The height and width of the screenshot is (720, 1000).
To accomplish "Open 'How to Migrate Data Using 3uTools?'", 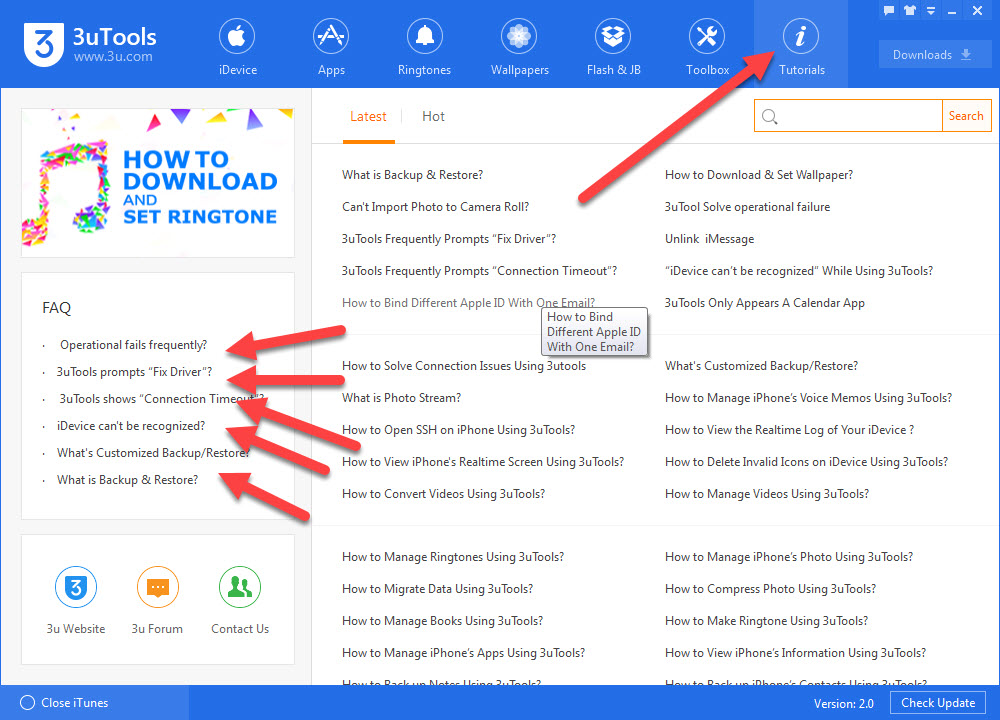I will click(438, 589).
